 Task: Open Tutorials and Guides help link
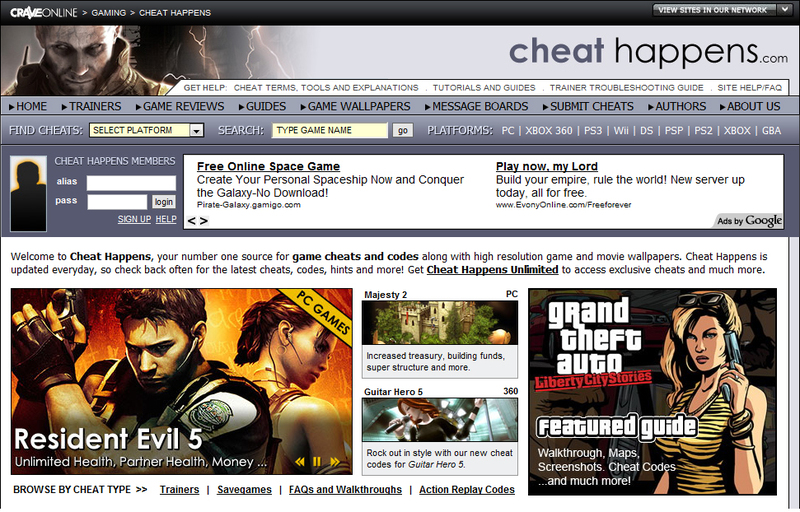[484, 88]
